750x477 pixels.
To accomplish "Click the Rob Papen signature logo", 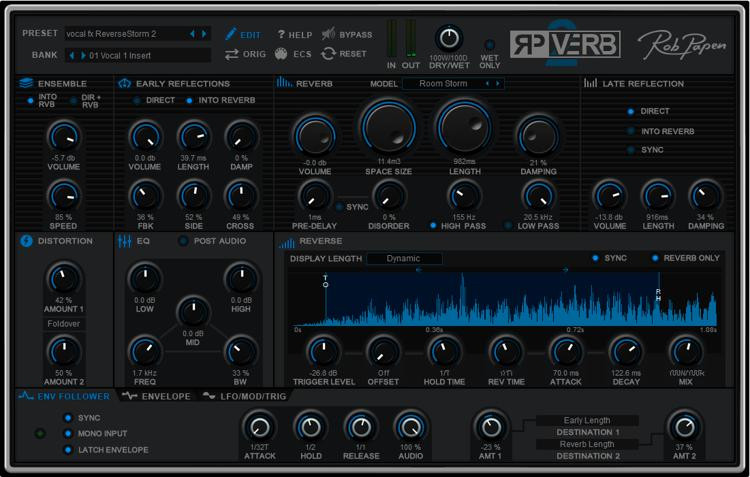I will pos(682,45).
